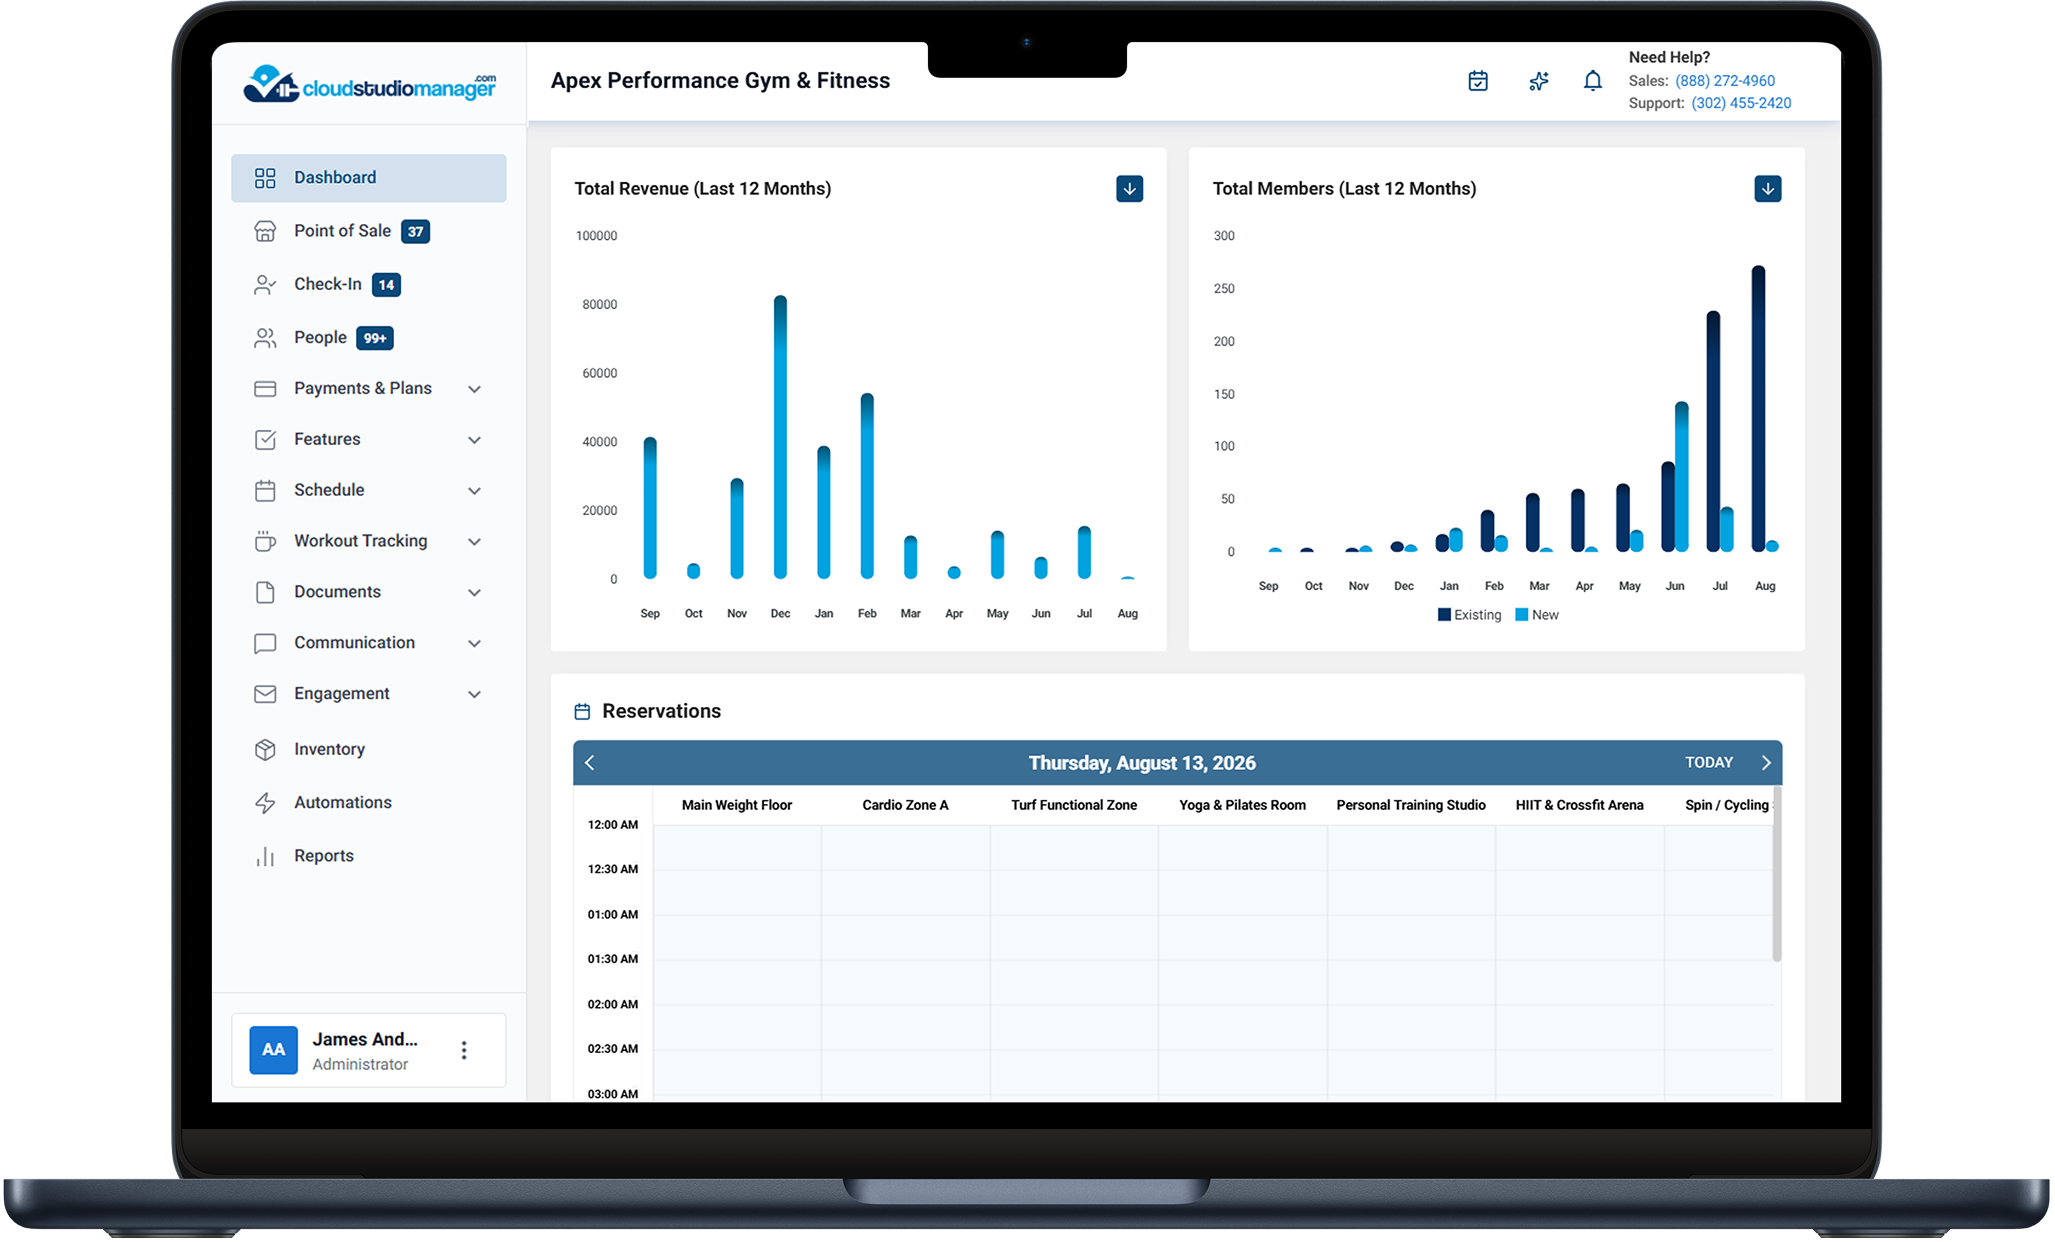Call the Sales phone number link

[x=1725, y=81]
